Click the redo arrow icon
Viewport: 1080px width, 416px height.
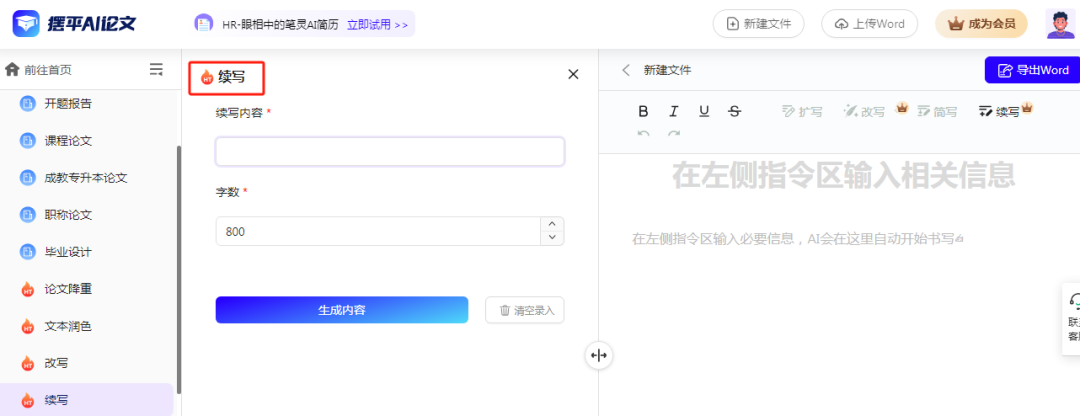click(x=674, y=134)
